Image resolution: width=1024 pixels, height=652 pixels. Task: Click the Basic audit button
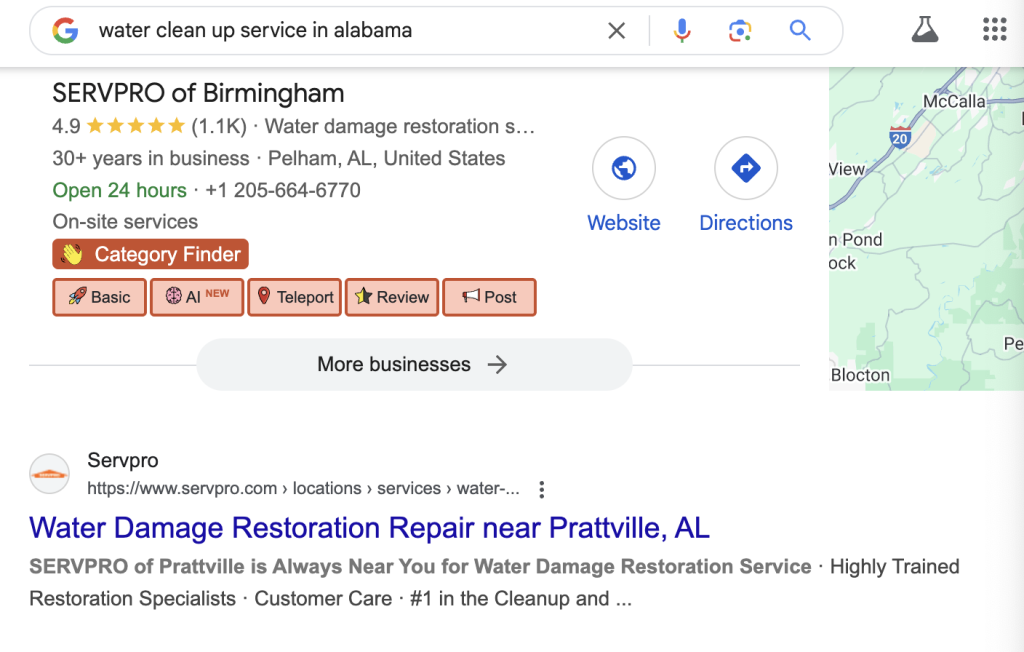tap(99, 297)
